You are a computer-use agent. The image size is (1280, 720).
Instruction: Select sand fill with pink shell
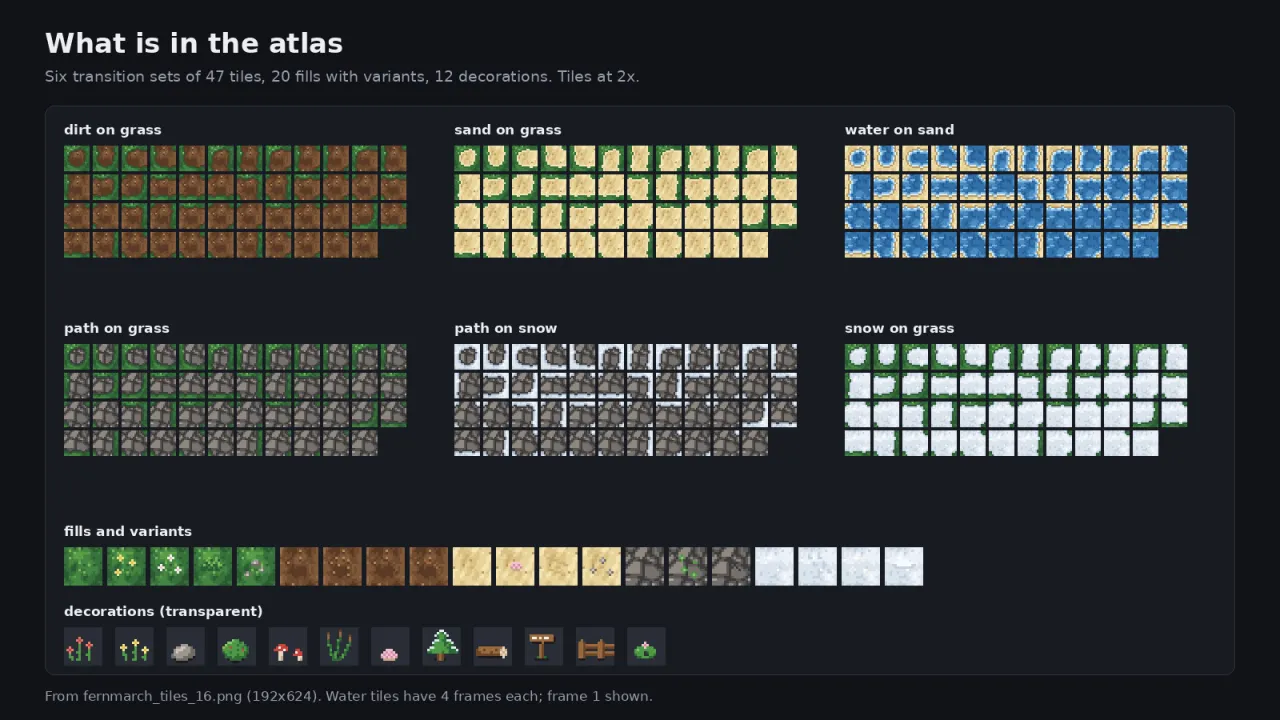515,566
